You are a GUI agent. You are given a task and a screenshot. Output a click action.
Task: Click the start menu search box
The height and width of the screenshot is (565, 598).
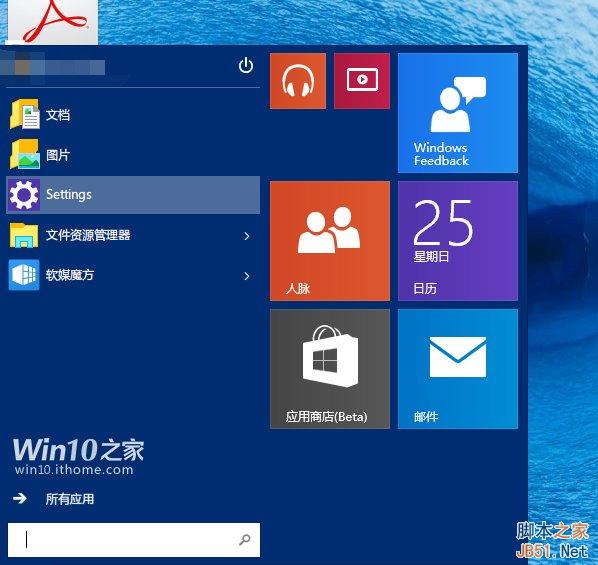click(x=134, y=540)
